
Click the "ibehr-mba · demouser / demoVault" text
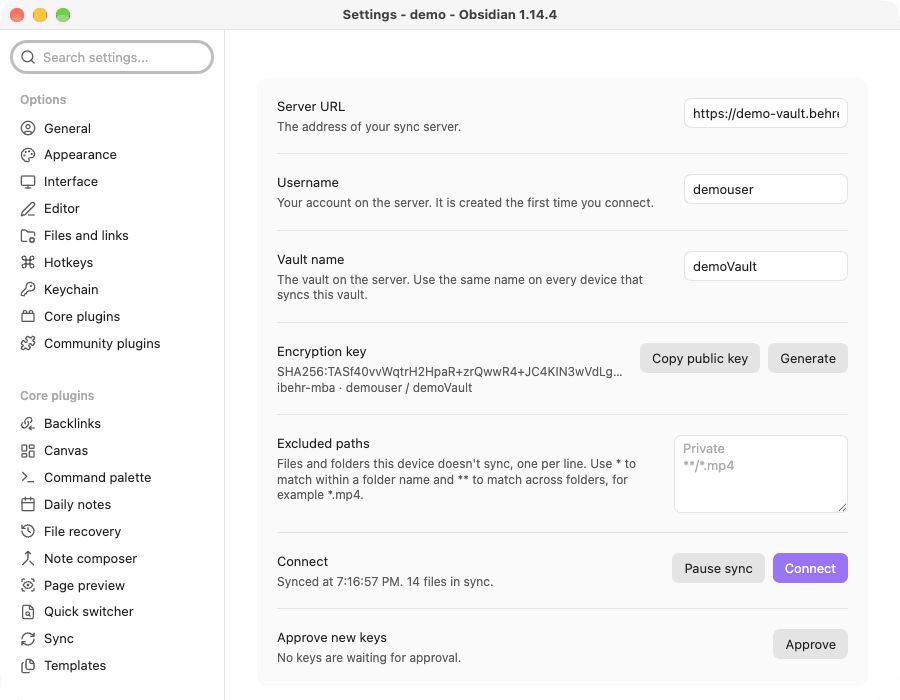(x=375, y=388)
